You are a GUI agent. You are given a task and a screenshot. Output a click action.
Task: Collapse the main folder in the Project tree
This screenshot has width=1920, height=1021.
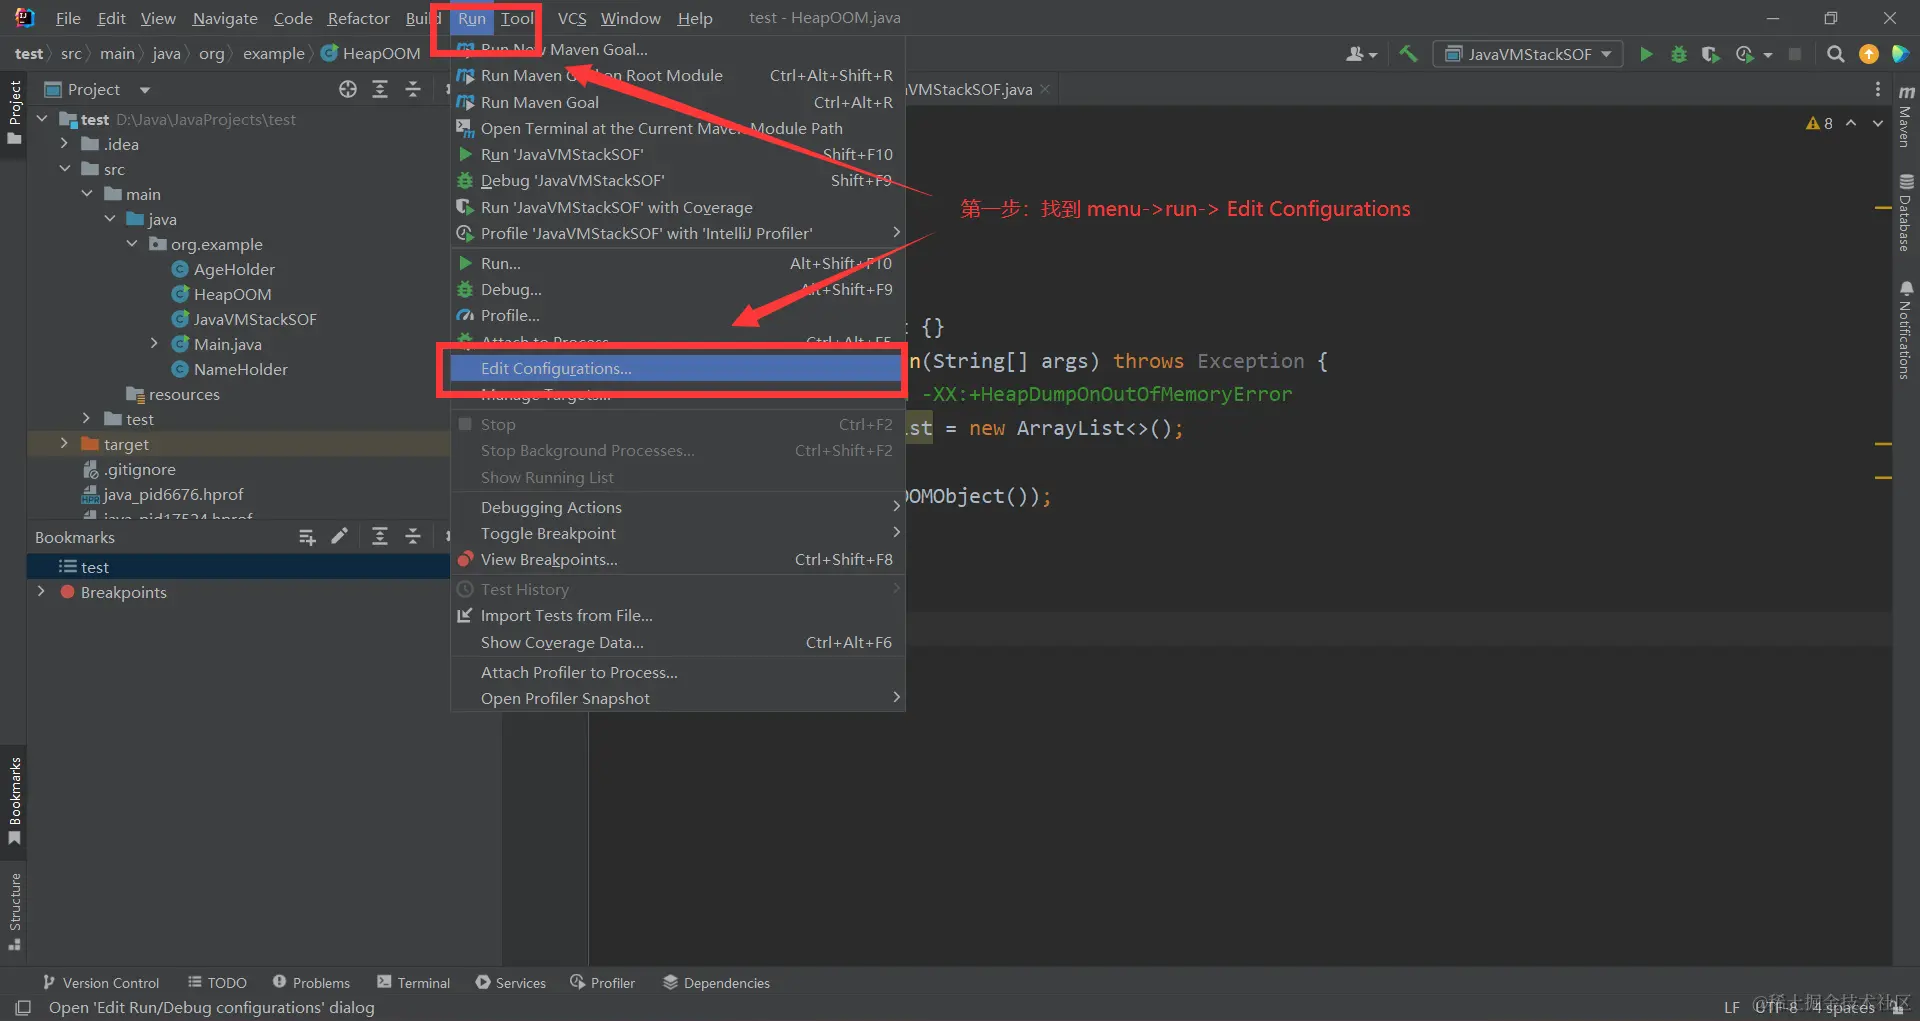point(87,194)
